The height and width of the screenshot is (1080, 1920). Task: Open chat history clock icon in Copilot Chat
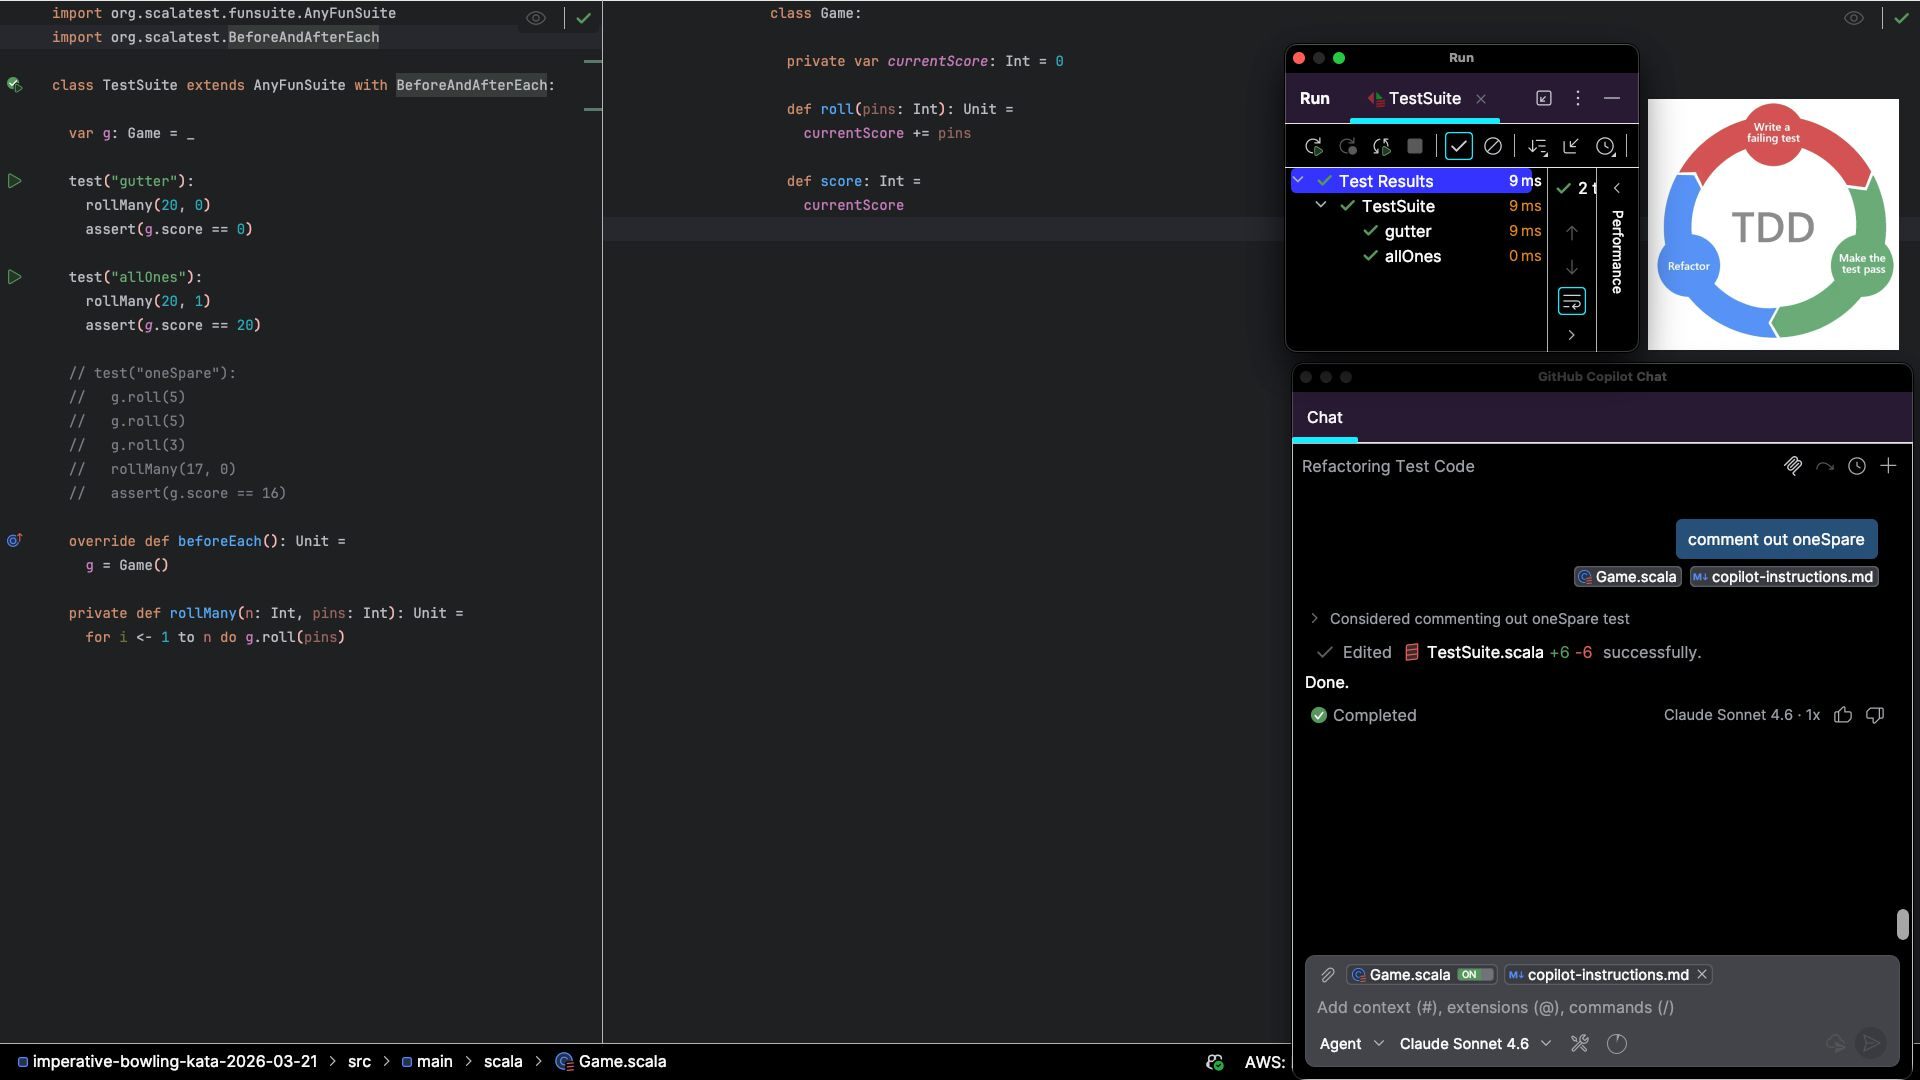1857,466
